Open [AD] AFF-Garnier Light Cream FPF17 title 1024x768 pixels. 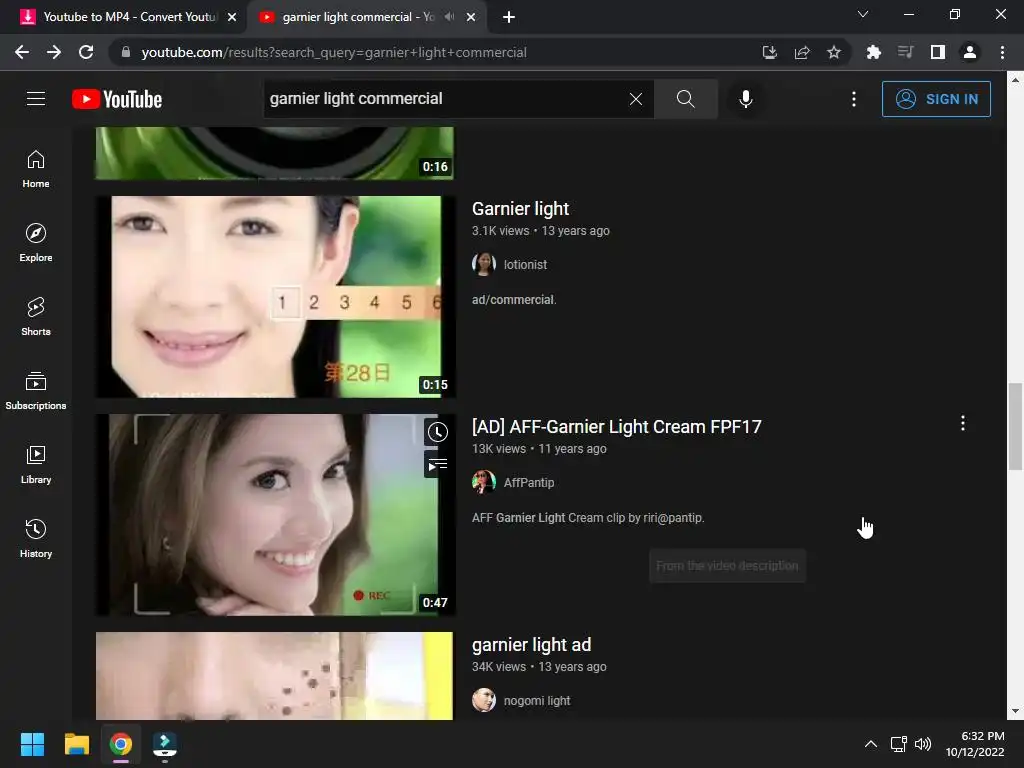click(616, 426)
